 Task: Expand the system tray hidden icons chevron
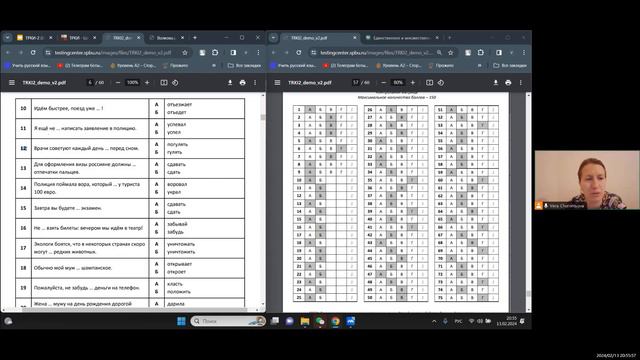tap(434, 321)
